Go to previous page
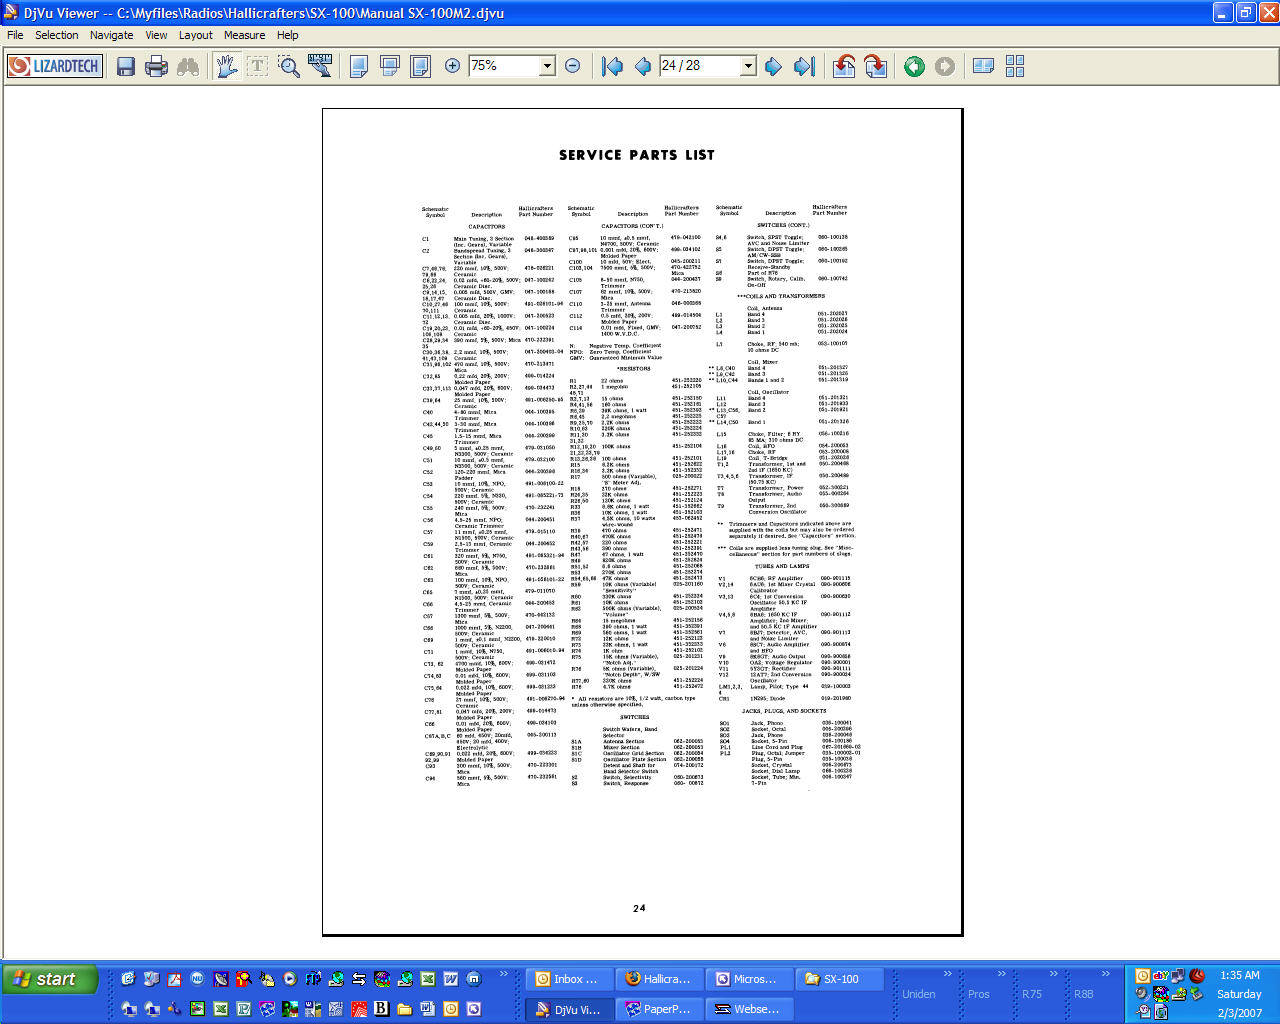The height and width of the screenshot is (1024, 1280). click(642, 66)
